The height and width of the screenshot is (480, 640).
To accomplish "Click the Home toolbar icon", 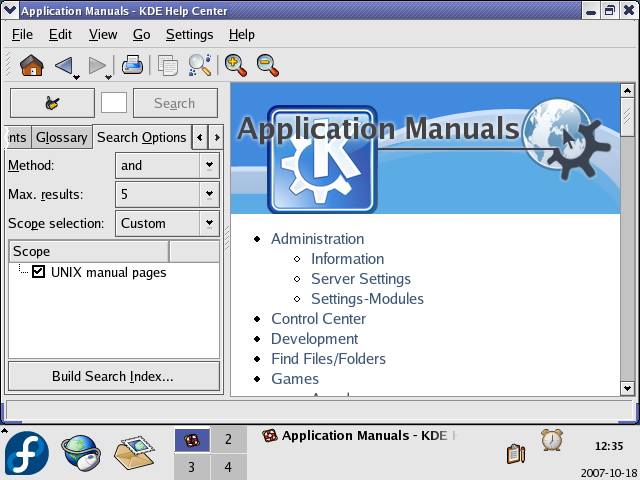I will click(x=31, y=66).
